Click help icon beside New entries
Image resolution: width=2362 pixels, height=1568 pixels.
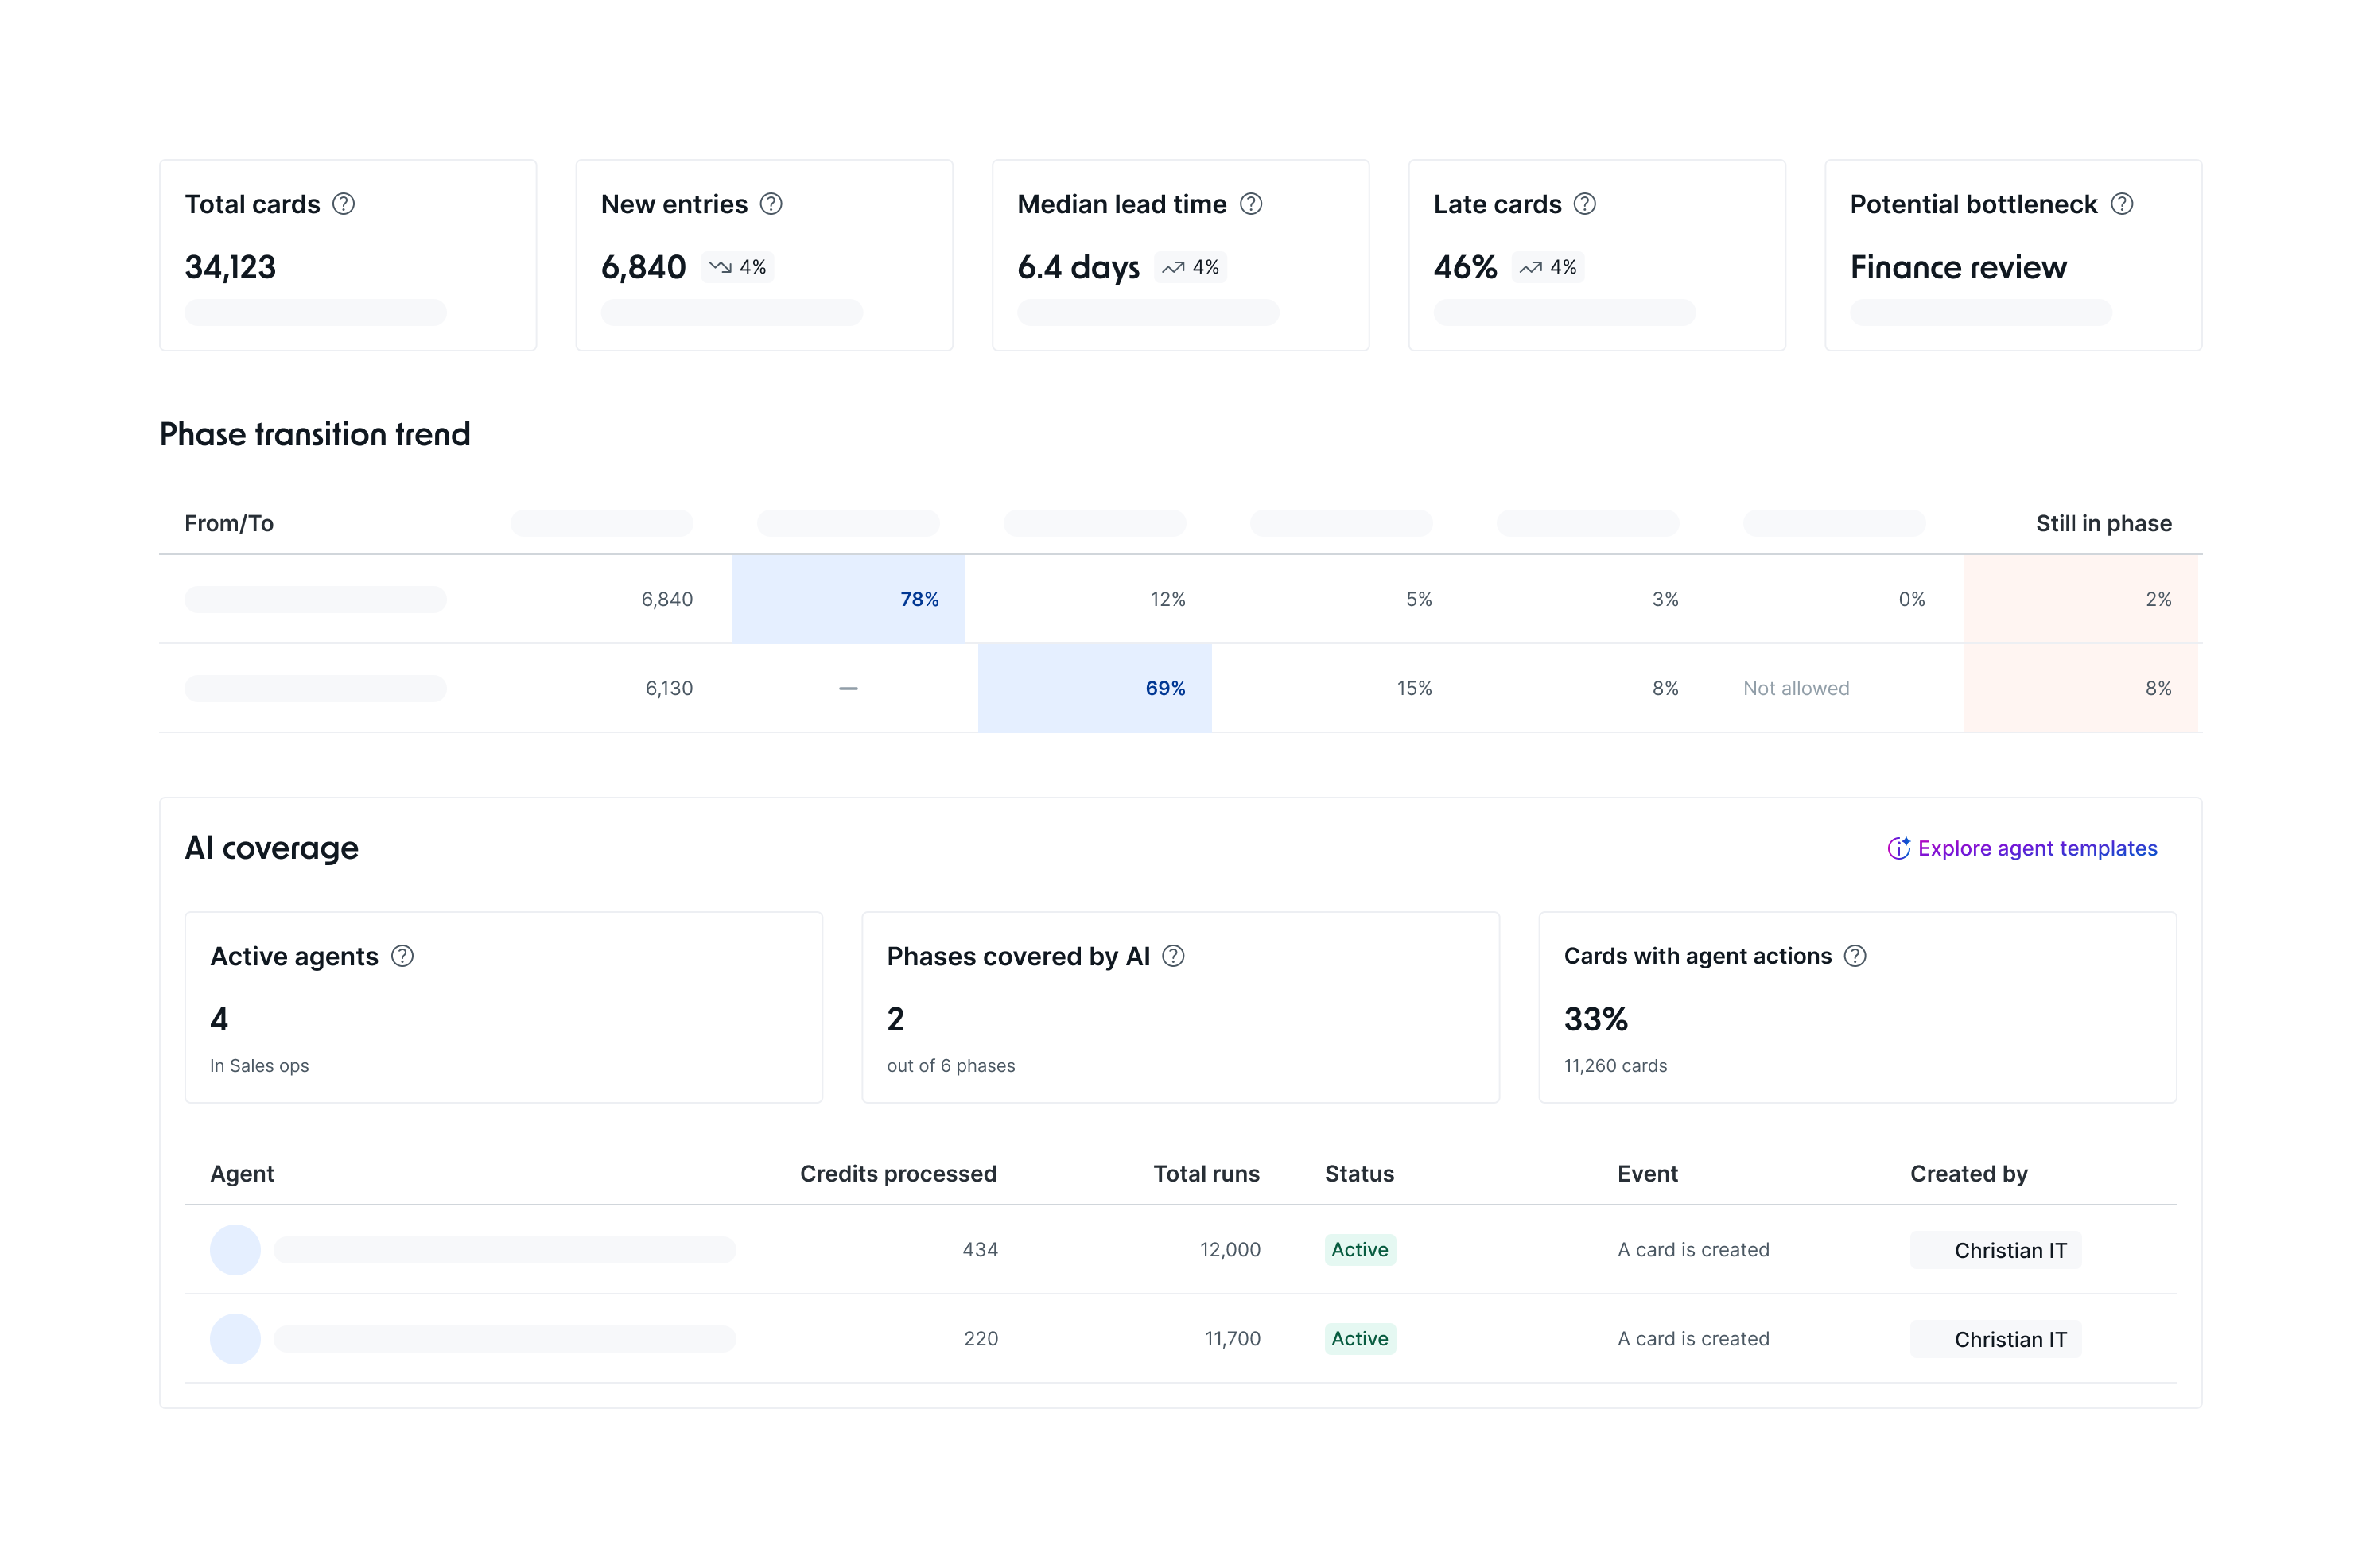pos(771,204)
